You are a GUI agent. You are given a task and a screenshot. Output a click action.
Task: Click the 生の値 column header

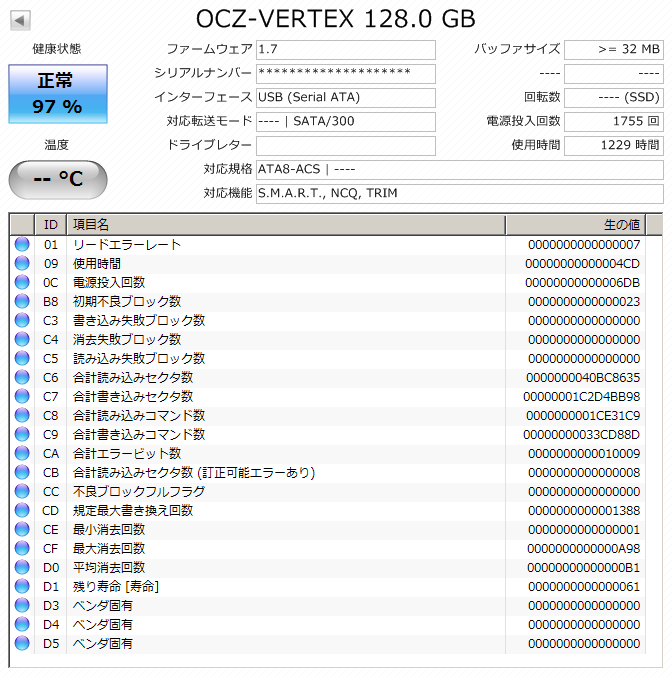click(x=576, y=225)
